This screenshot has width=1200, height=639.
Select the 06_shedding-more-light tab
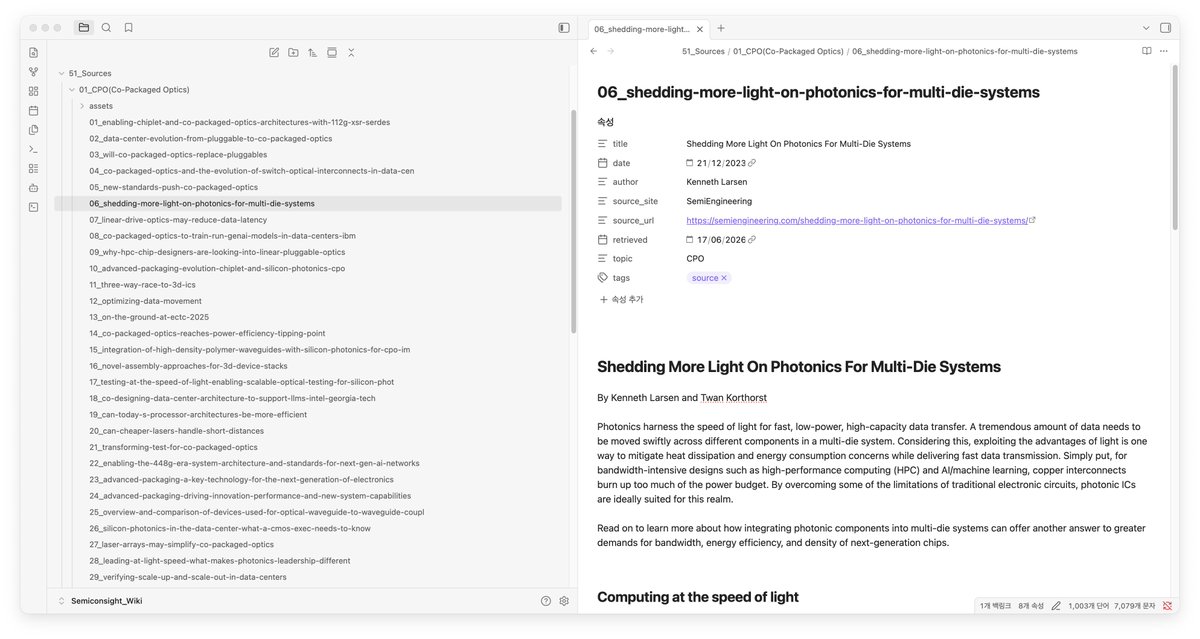[x=648, y=28]
